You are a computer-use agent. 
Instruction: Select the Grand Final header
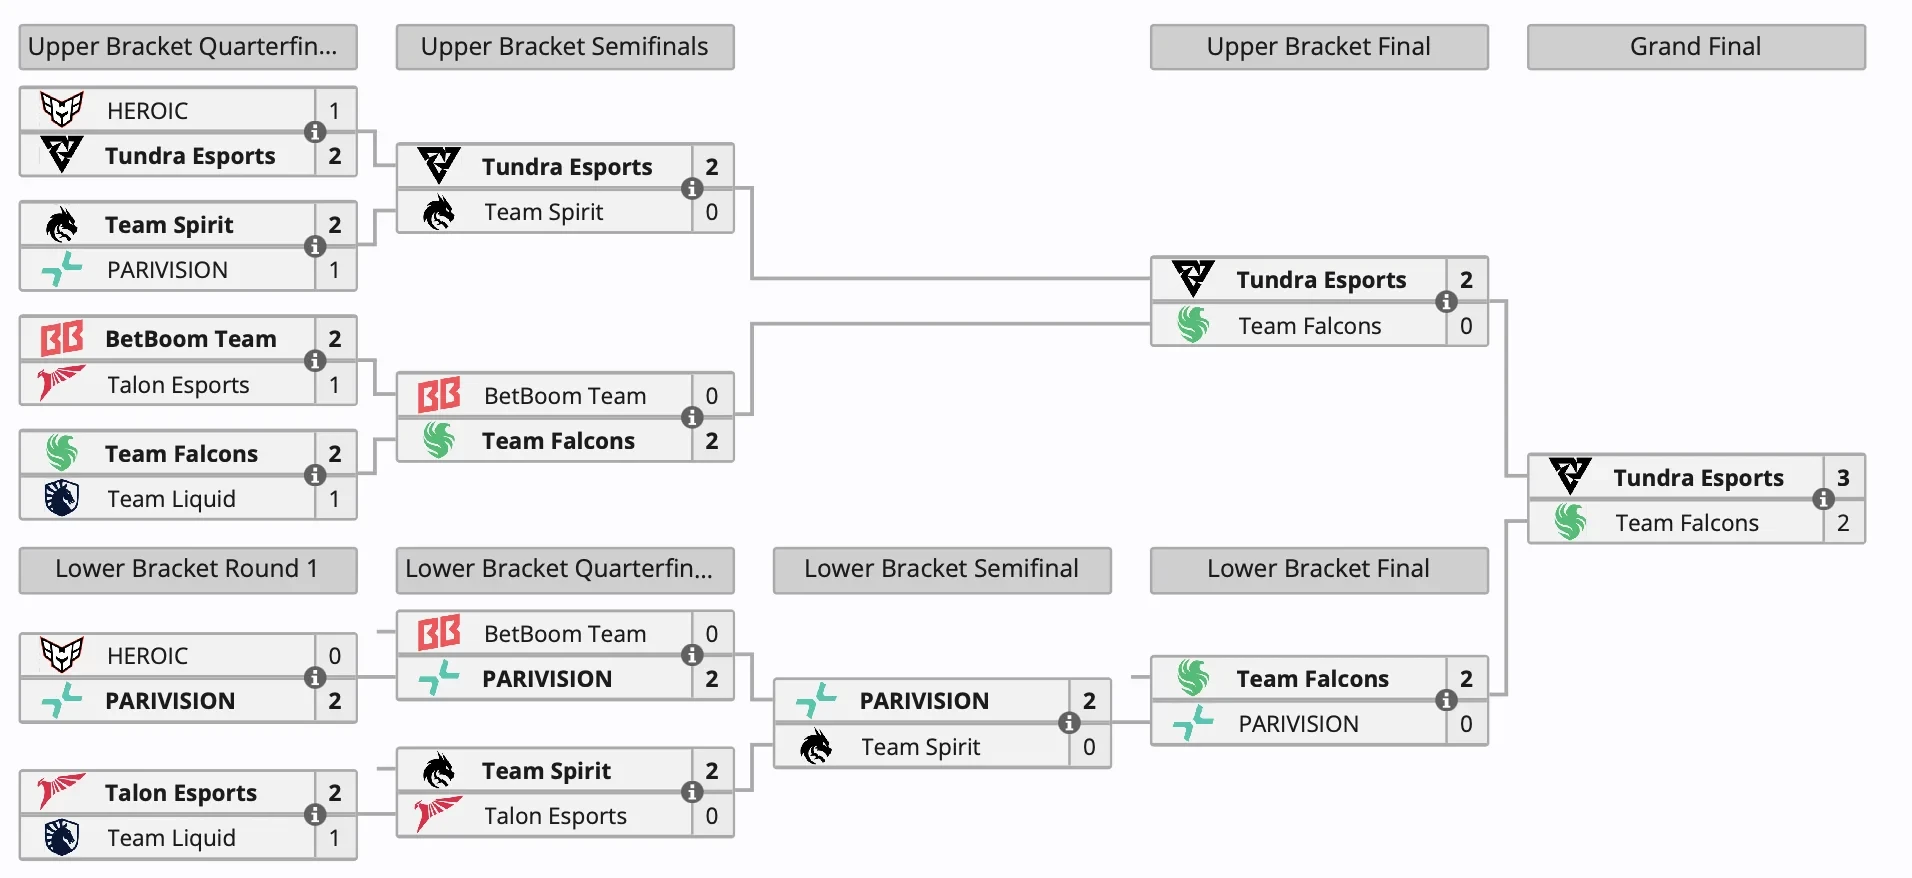tap(1695, 47)
